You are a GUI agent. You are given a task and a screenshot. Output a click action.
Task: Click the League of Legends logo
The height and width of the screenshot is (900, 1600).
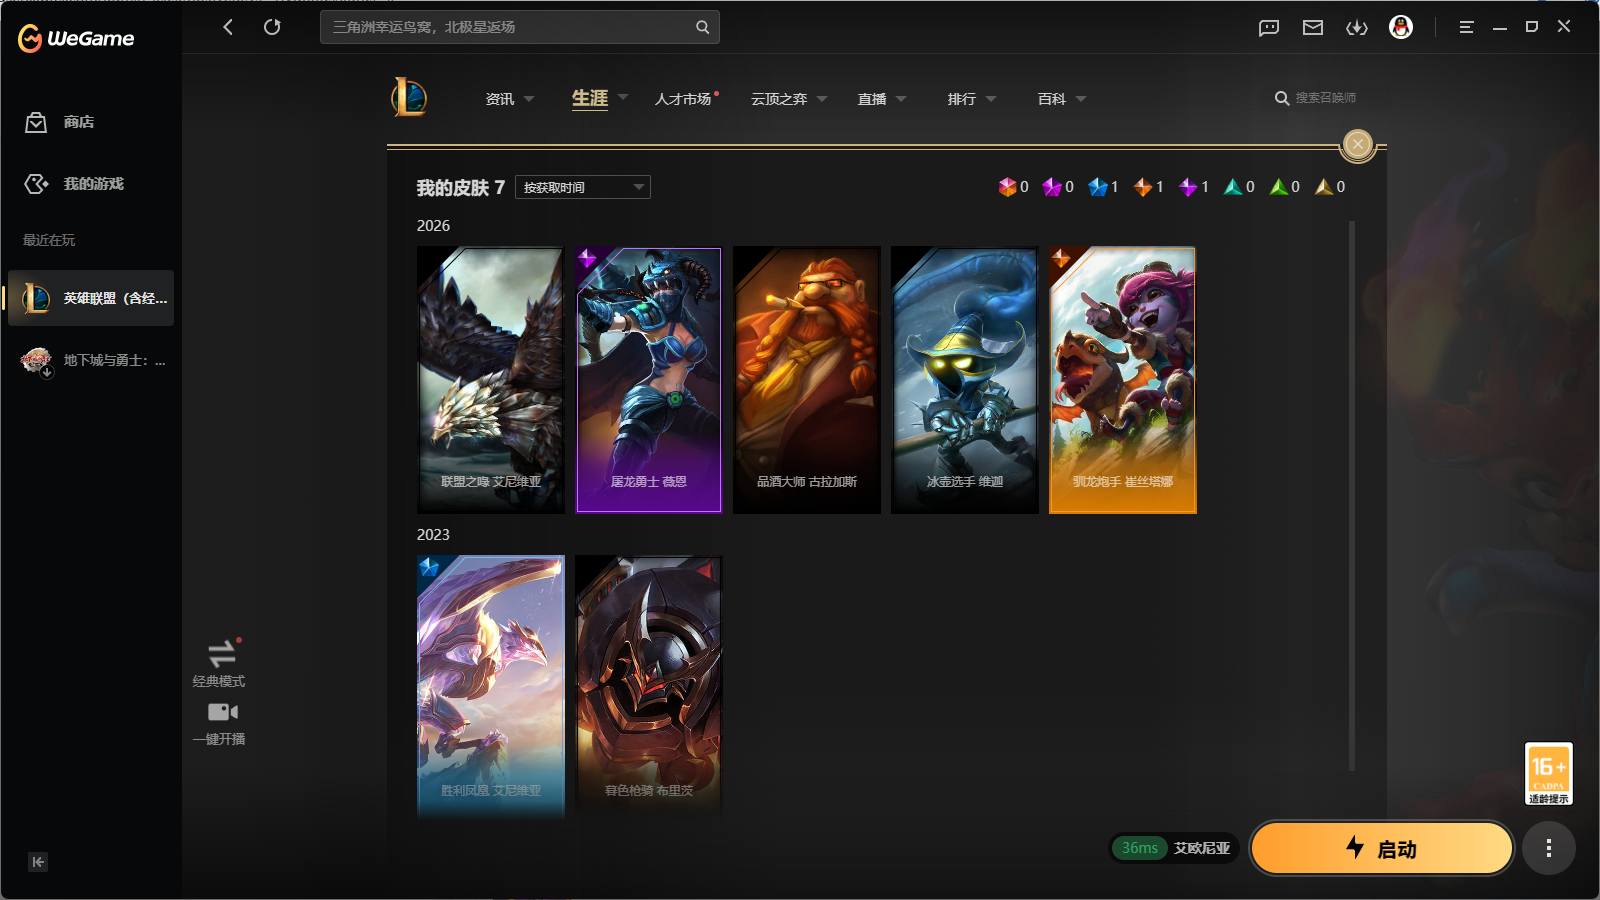pos(409,98)
